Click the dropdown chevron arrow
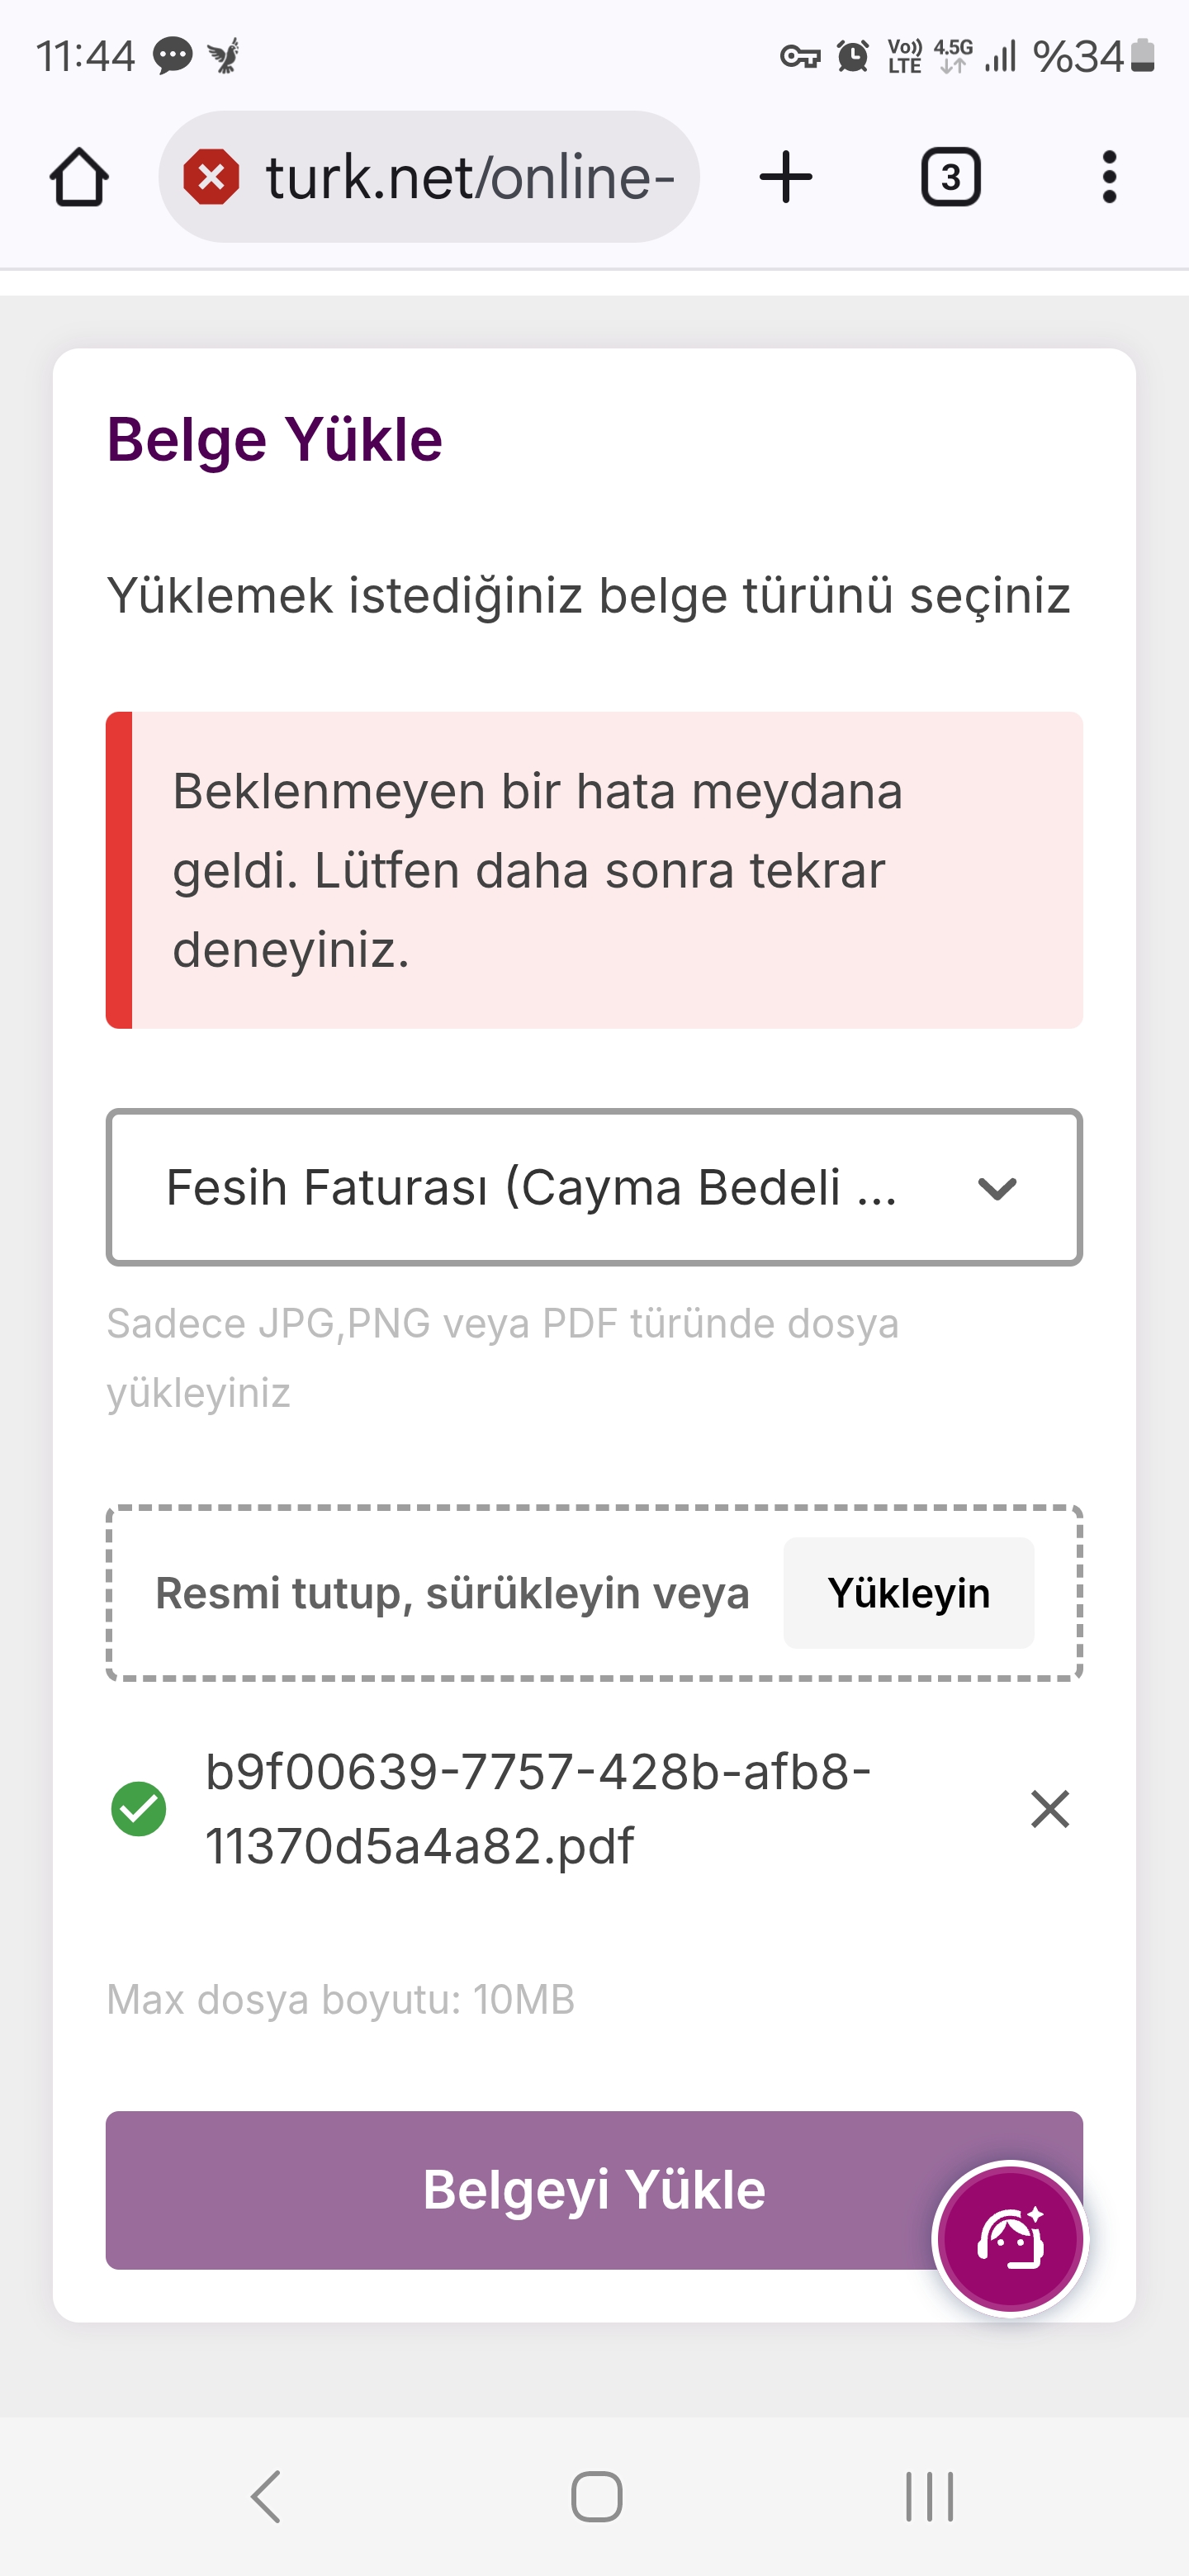The height and width of the screenshot is (2576, 1189). click(997, 1188)
